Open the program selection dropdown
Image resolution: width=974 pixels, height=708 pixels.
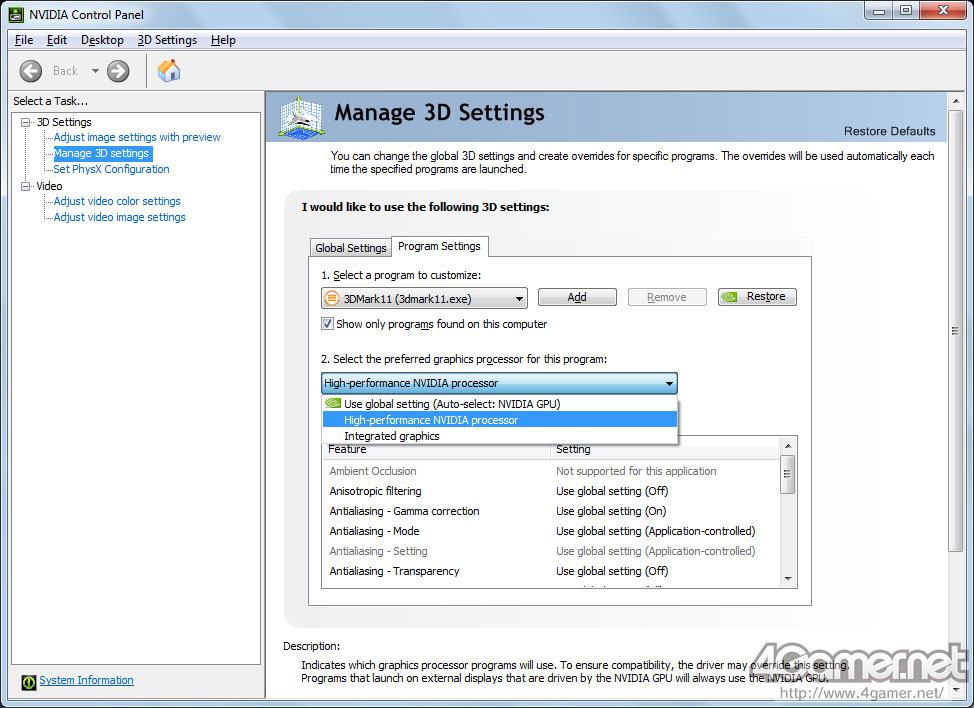tap(424, 298)
